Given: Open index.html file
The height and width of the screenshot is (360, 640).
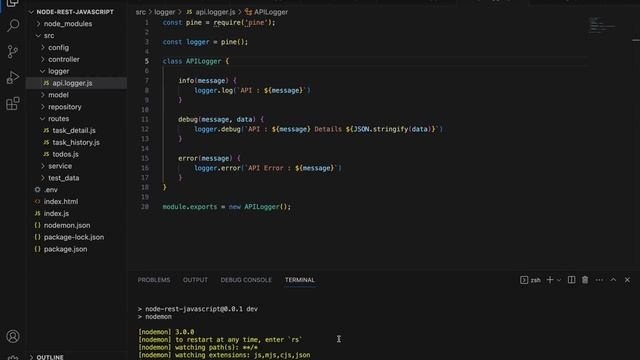Looking at the screenshot, I should 60,202.
